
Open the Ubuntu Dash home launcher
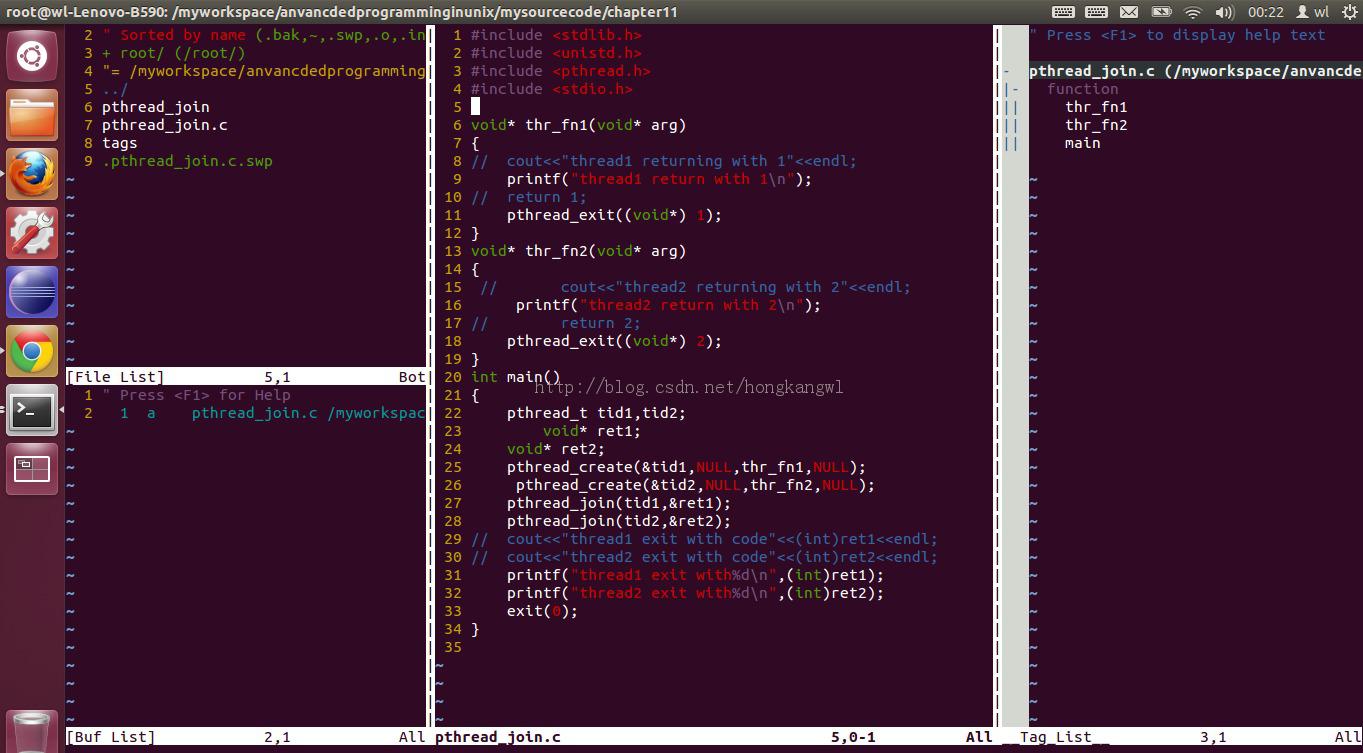pyautogui.click(x=32, y=56)
